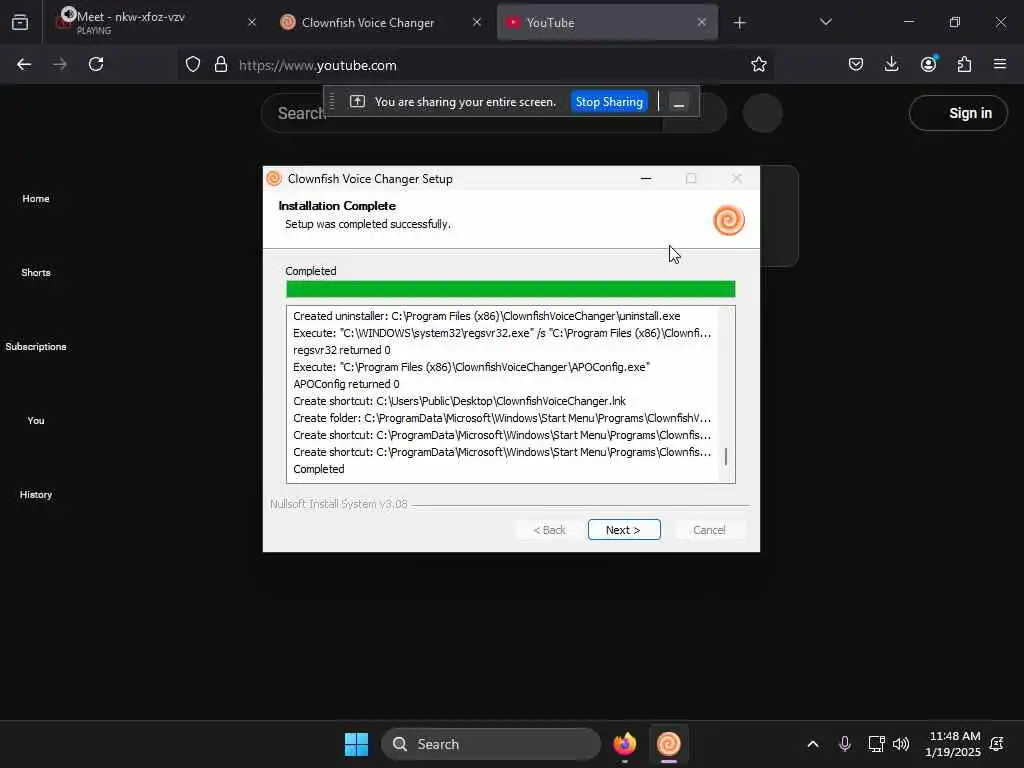Viewport: 1024px width, 768px height.
Task: Click the screen share indicator icon
Action: click(357, 101)
